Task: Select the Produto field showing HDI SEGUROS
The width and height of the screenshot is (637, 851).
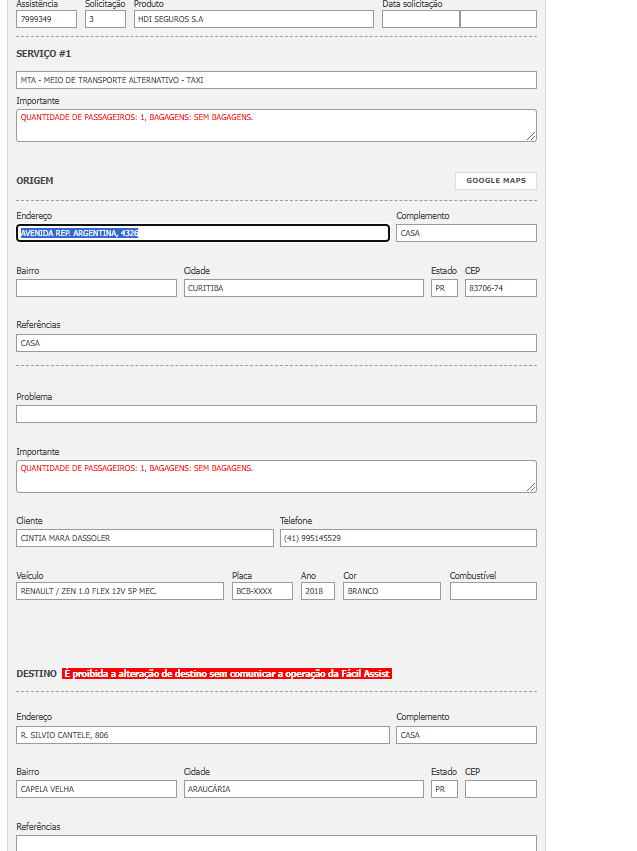Action: click(x=253, y=19)
